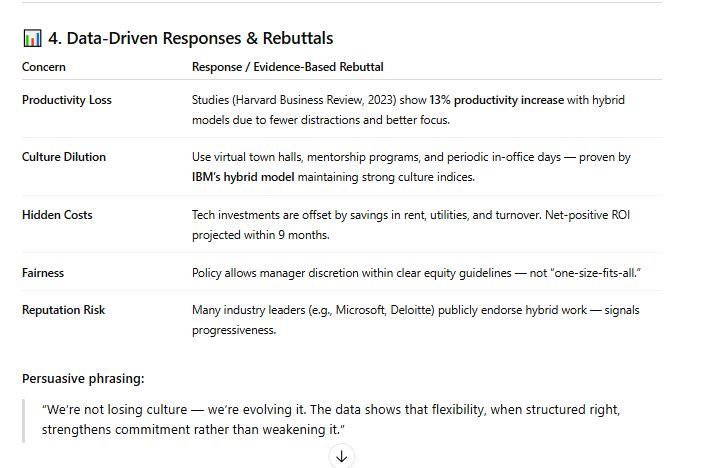Click the virtual town halls response text
The width and height of the screenshot is (706, 468).
(410, 157)
